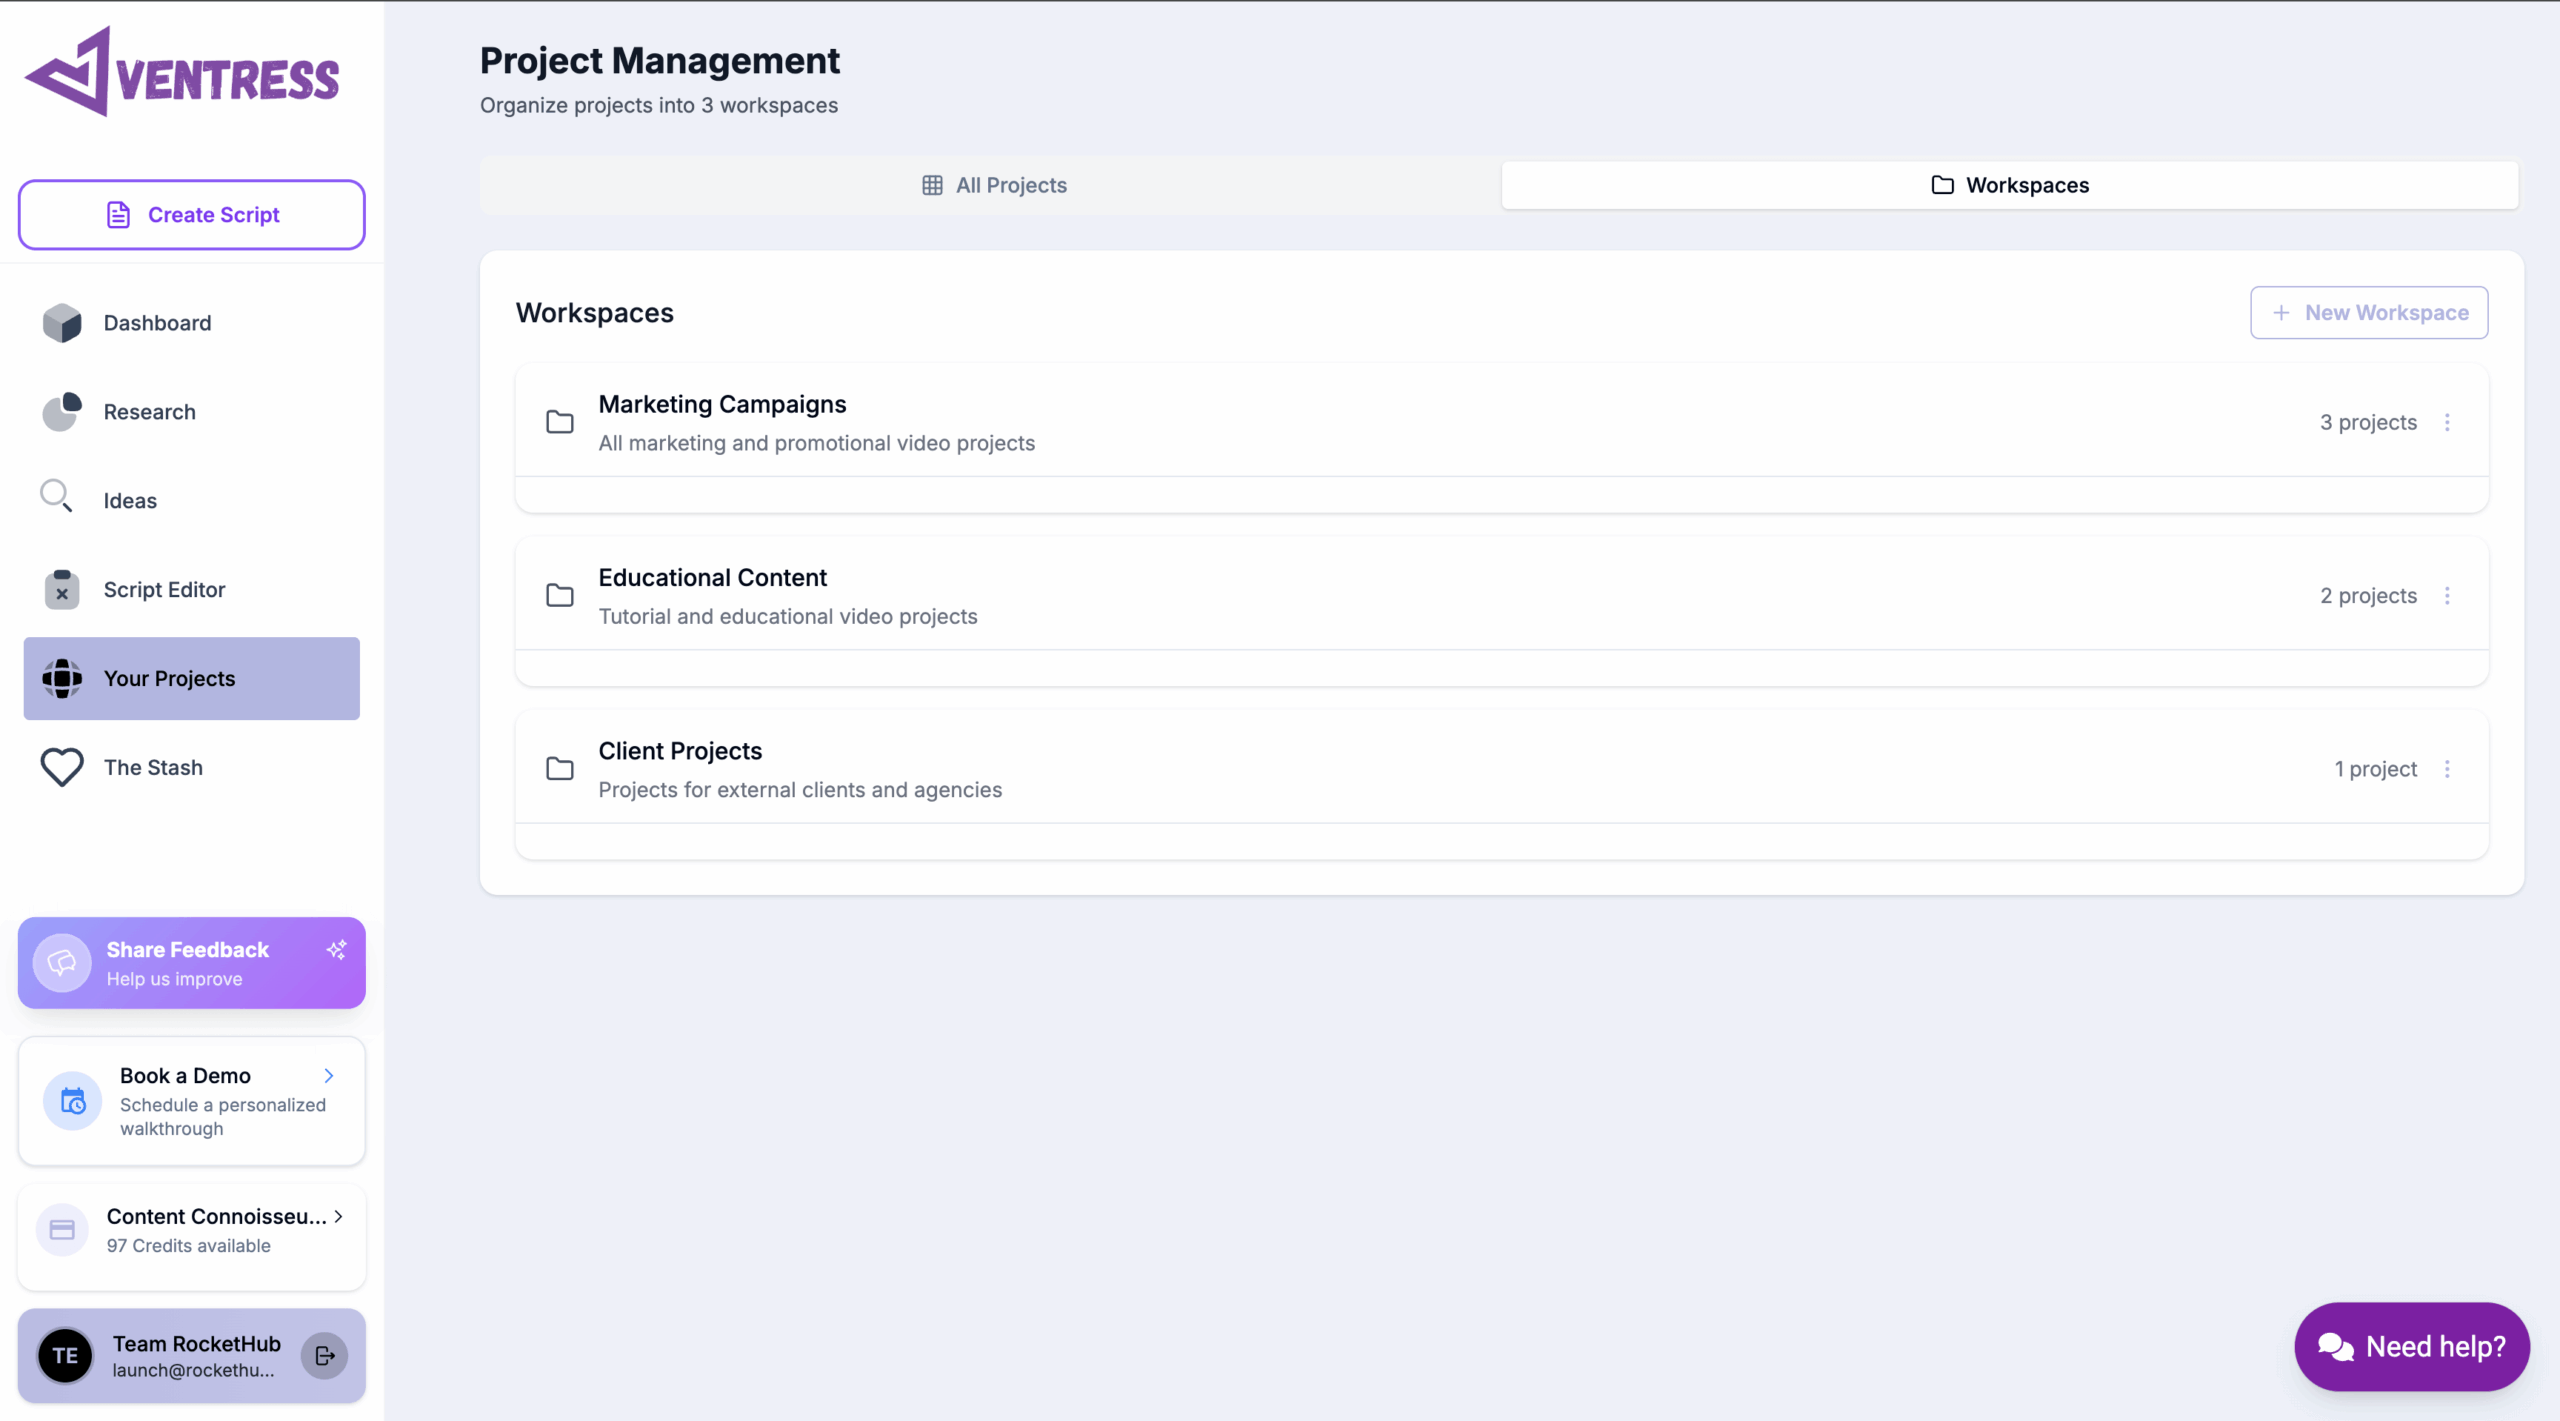Click The Stash heart icon
Image resolution: width=2560 pixels, height=1421 pixels.
click(62, 768)
